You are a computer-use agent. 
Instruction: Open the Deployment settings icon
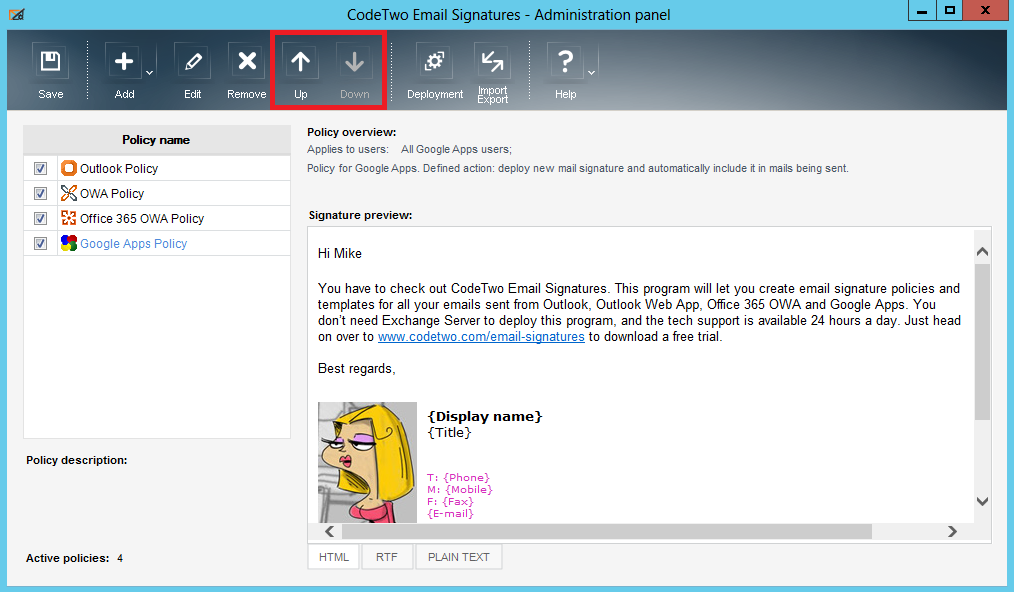tap(434, 62)
